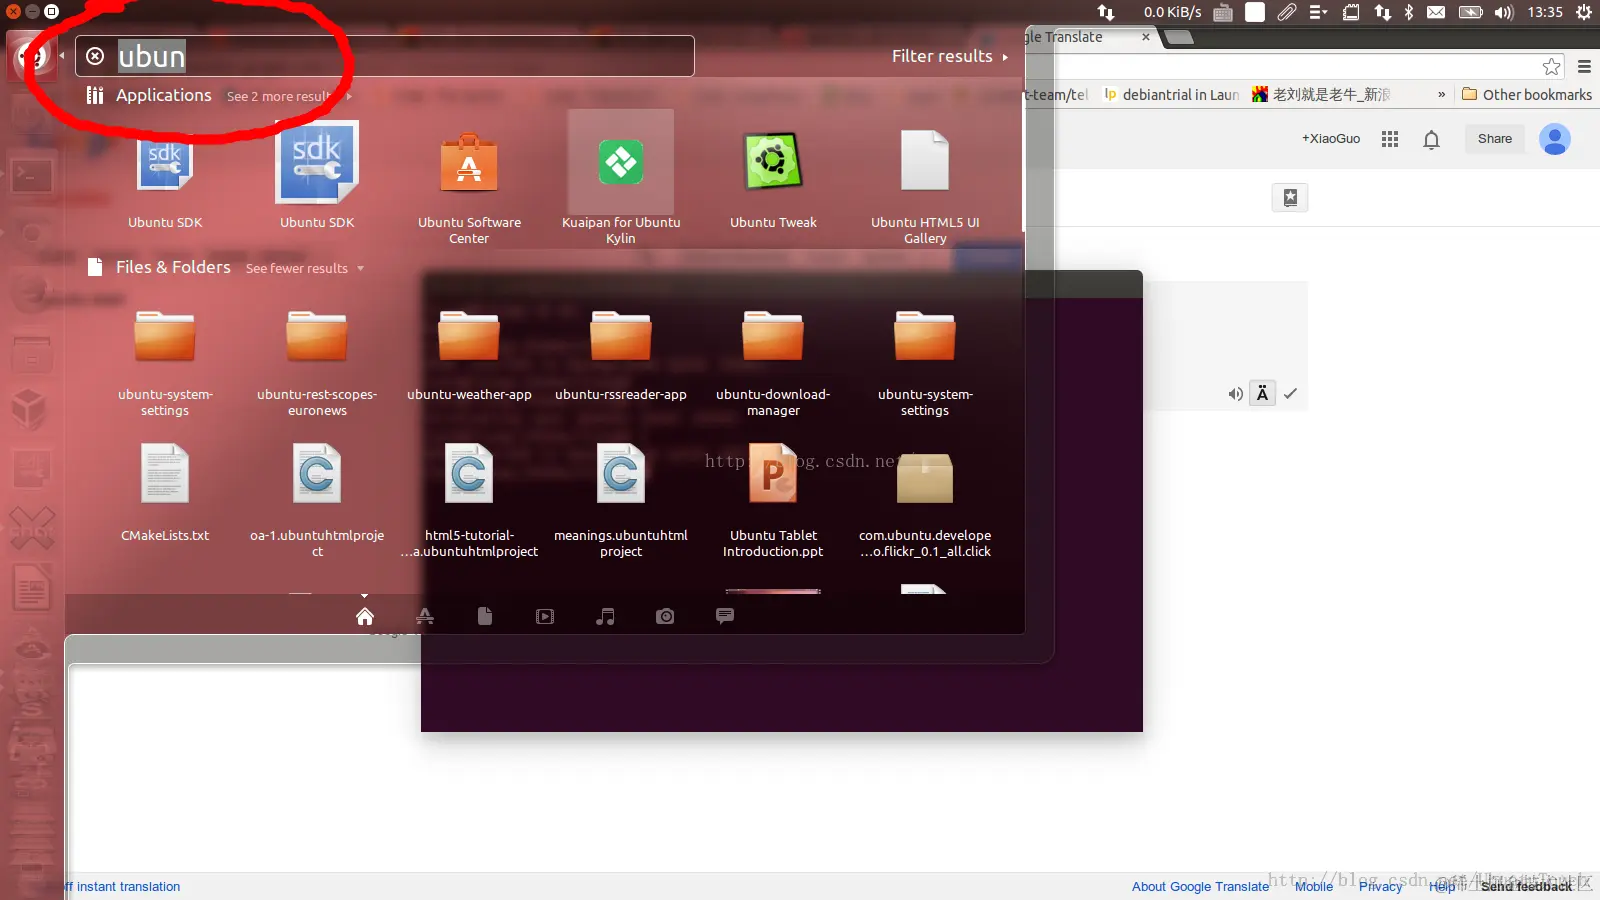Open the Translate phrasebook star button
This screenshot has width=1600, height=900.
coord(1290,198)
